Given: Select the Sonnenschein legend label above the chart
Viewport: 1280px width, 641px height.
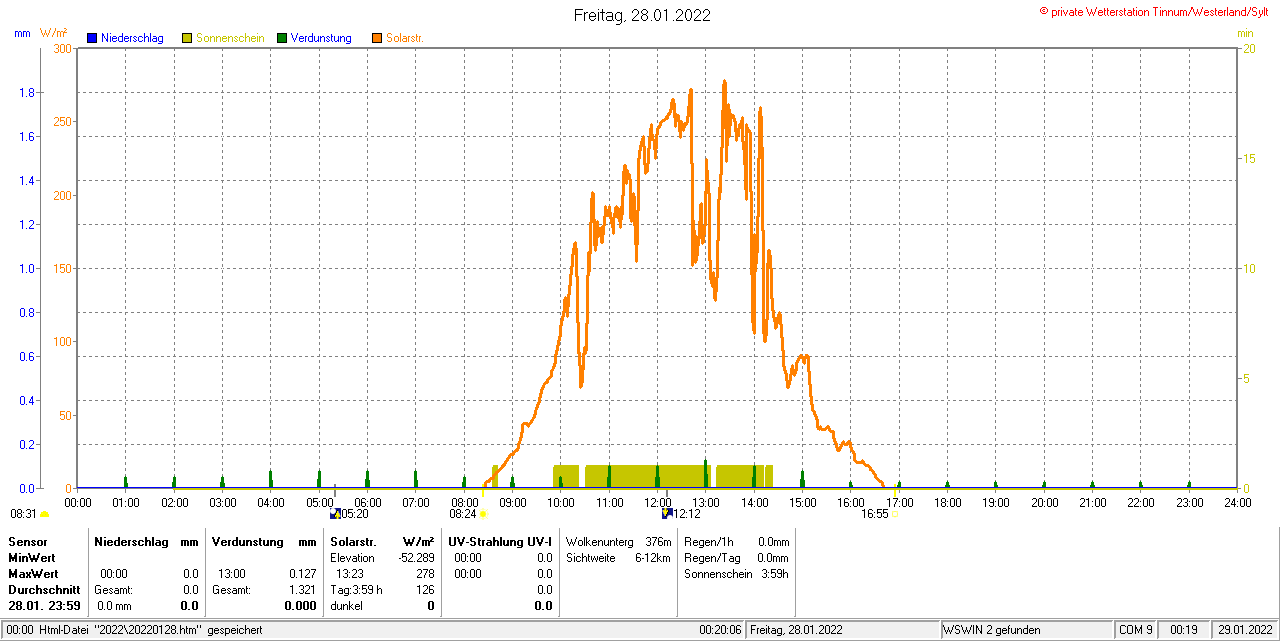Looking at the screenshot, I should pos(230,38).
